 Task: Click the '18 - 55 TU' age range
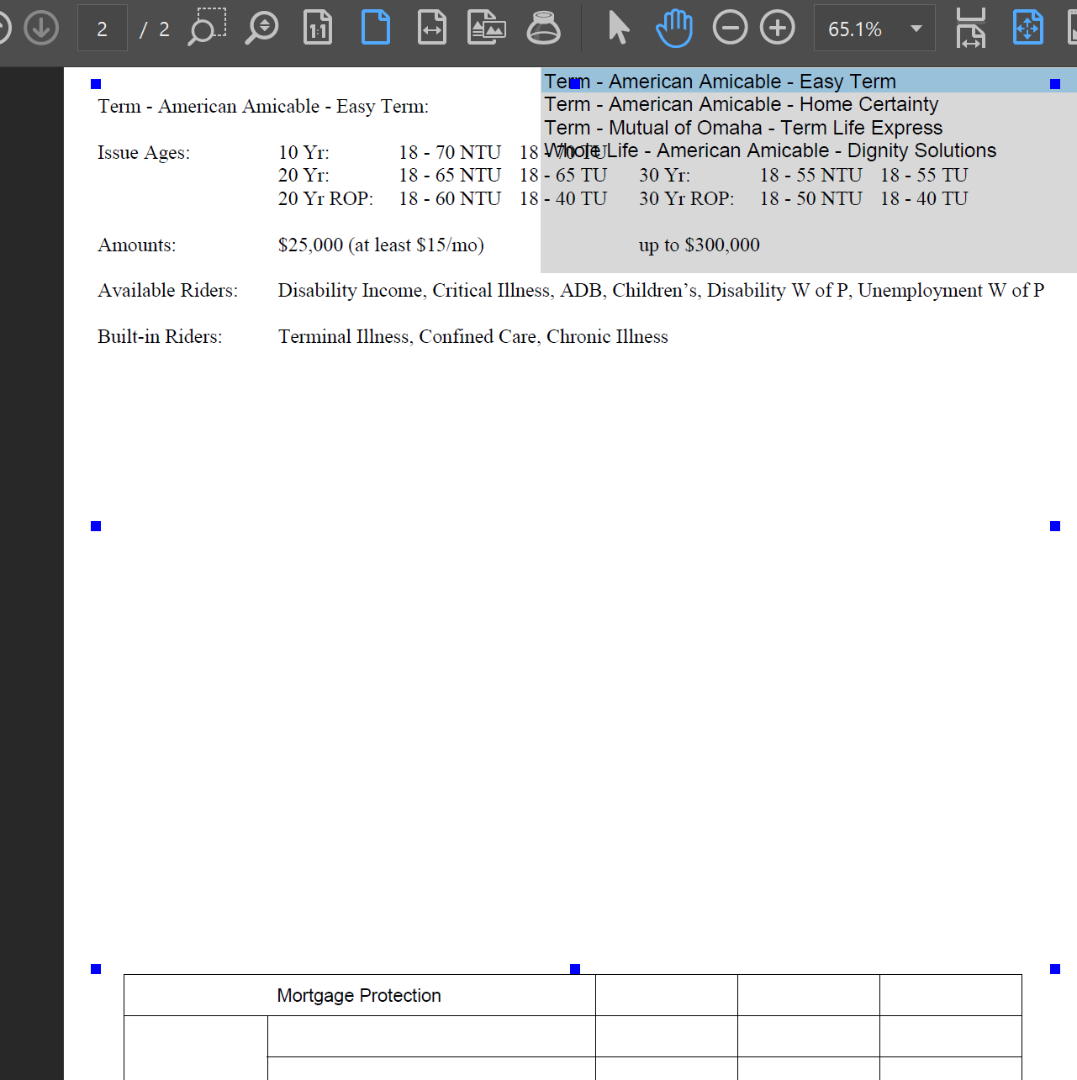coord(924,176)
